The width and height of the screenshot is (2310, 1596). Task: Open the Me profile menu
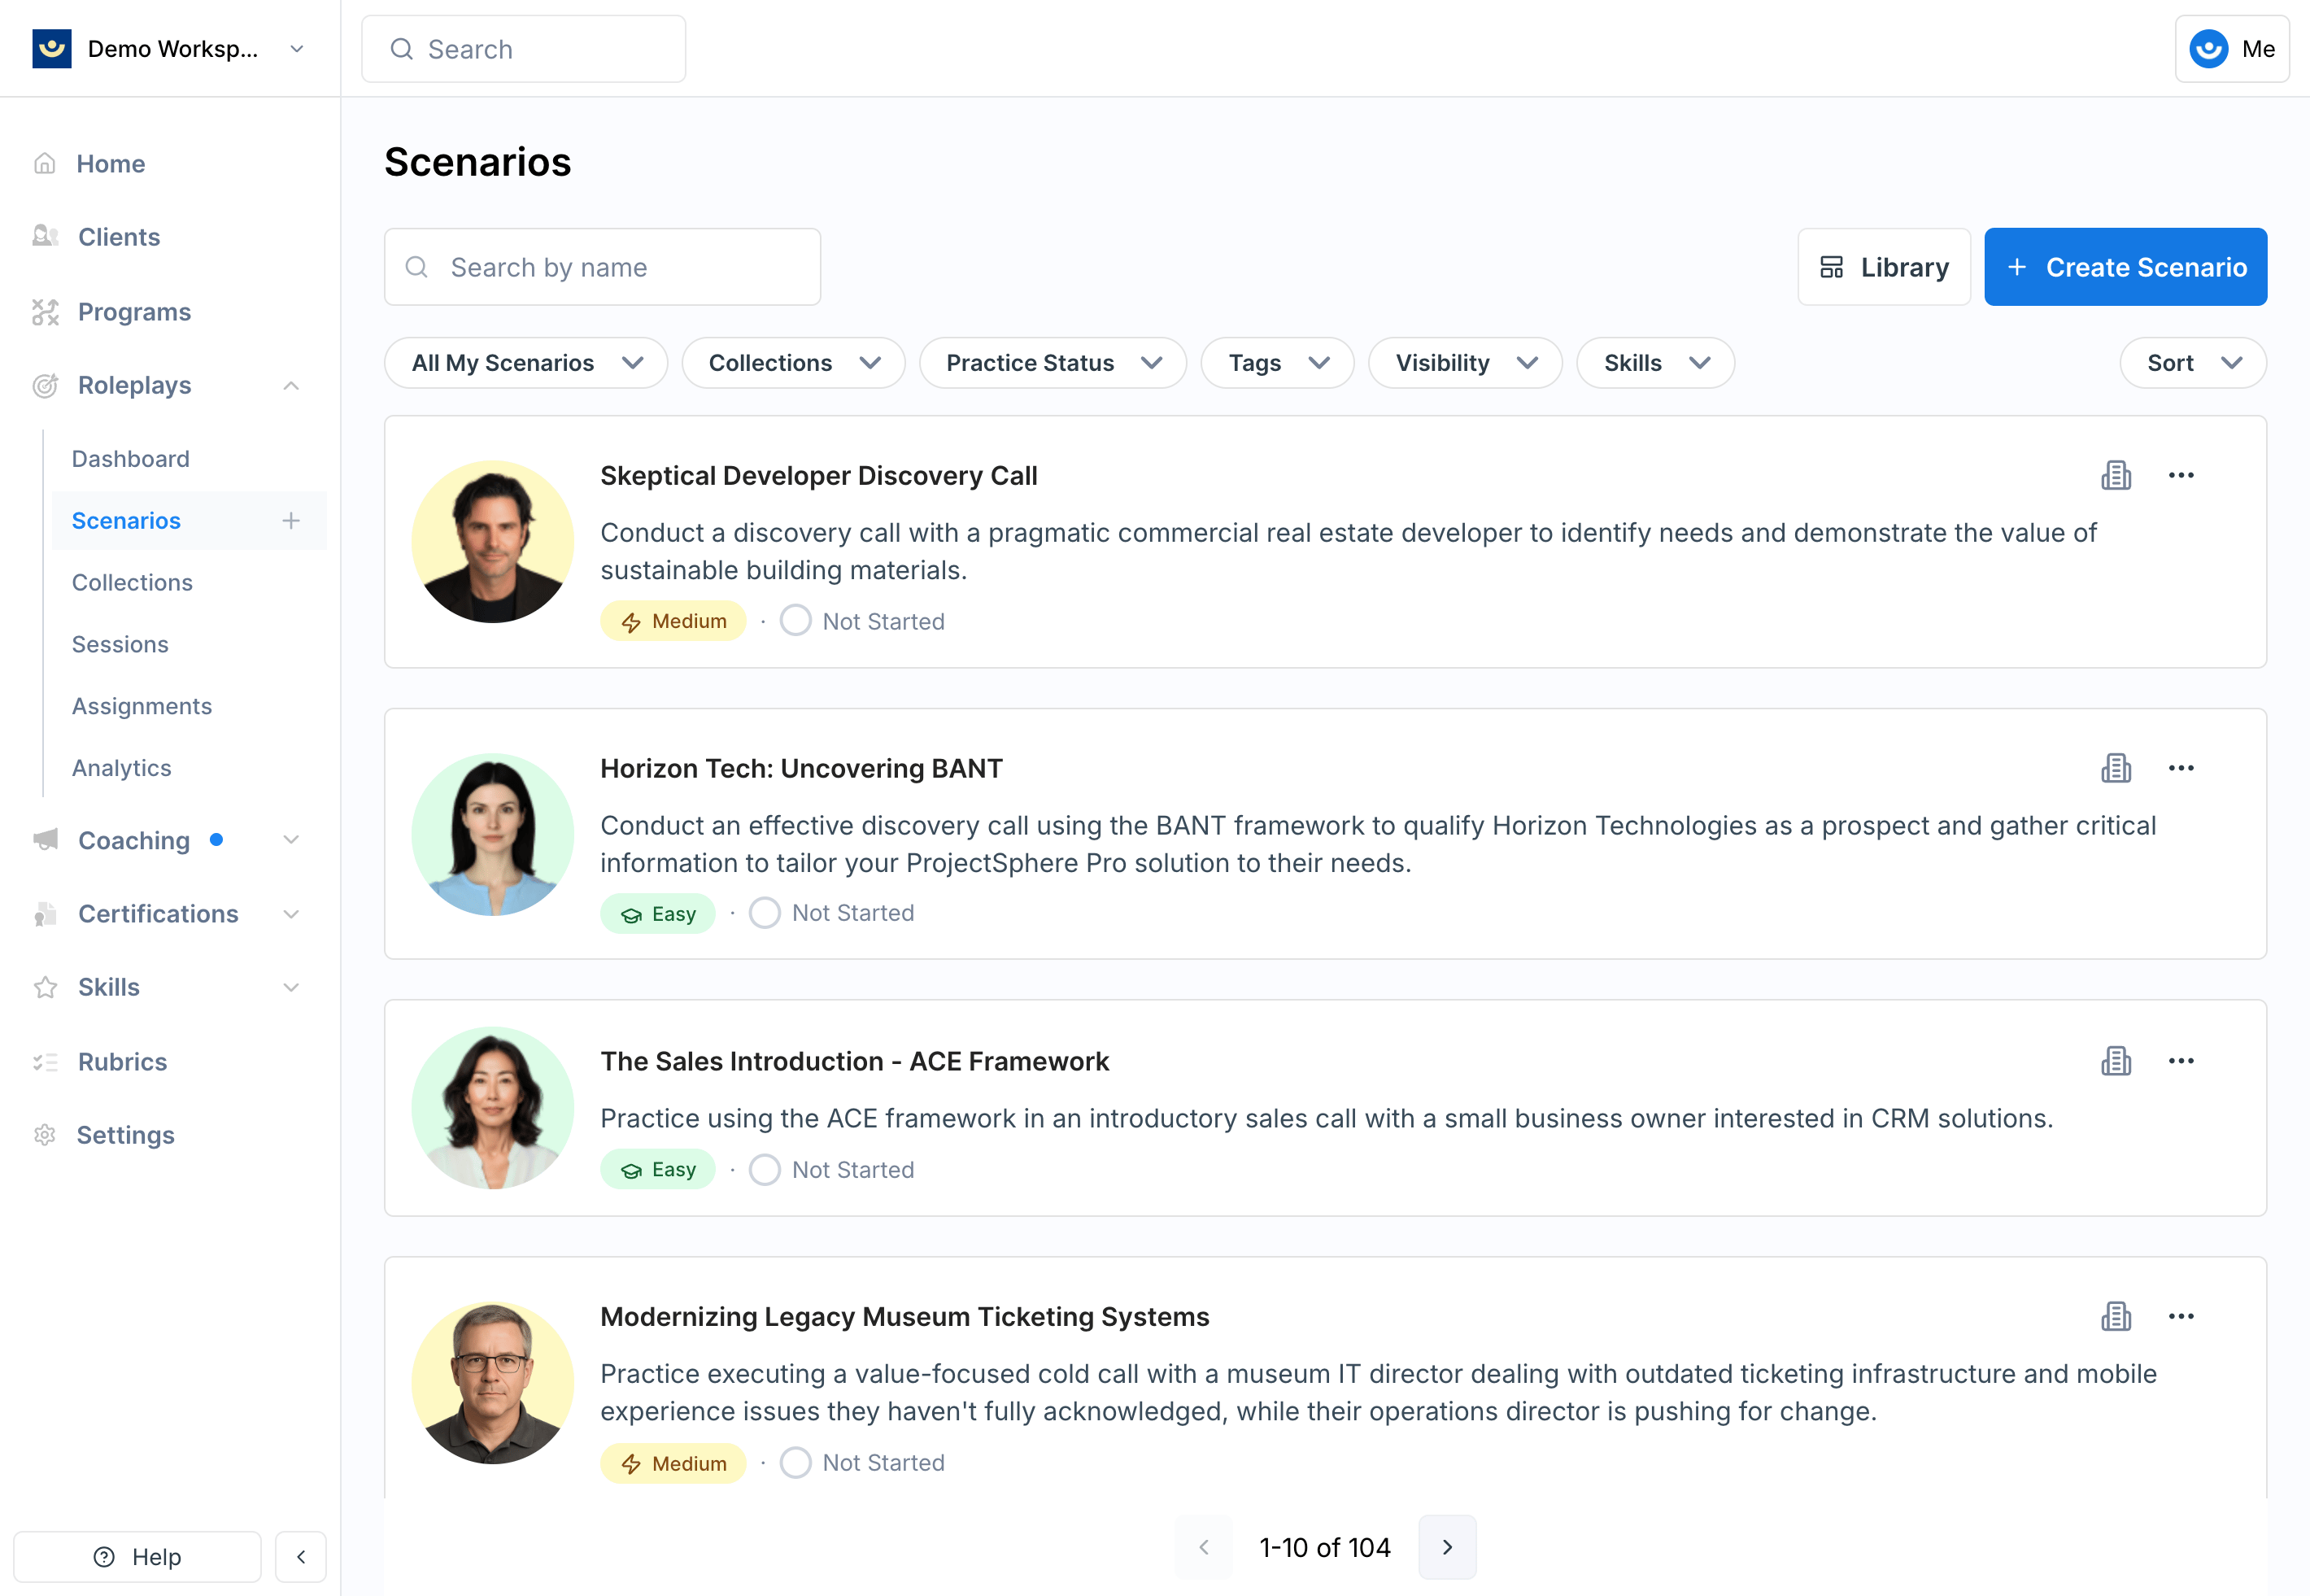coord(2231,49)
